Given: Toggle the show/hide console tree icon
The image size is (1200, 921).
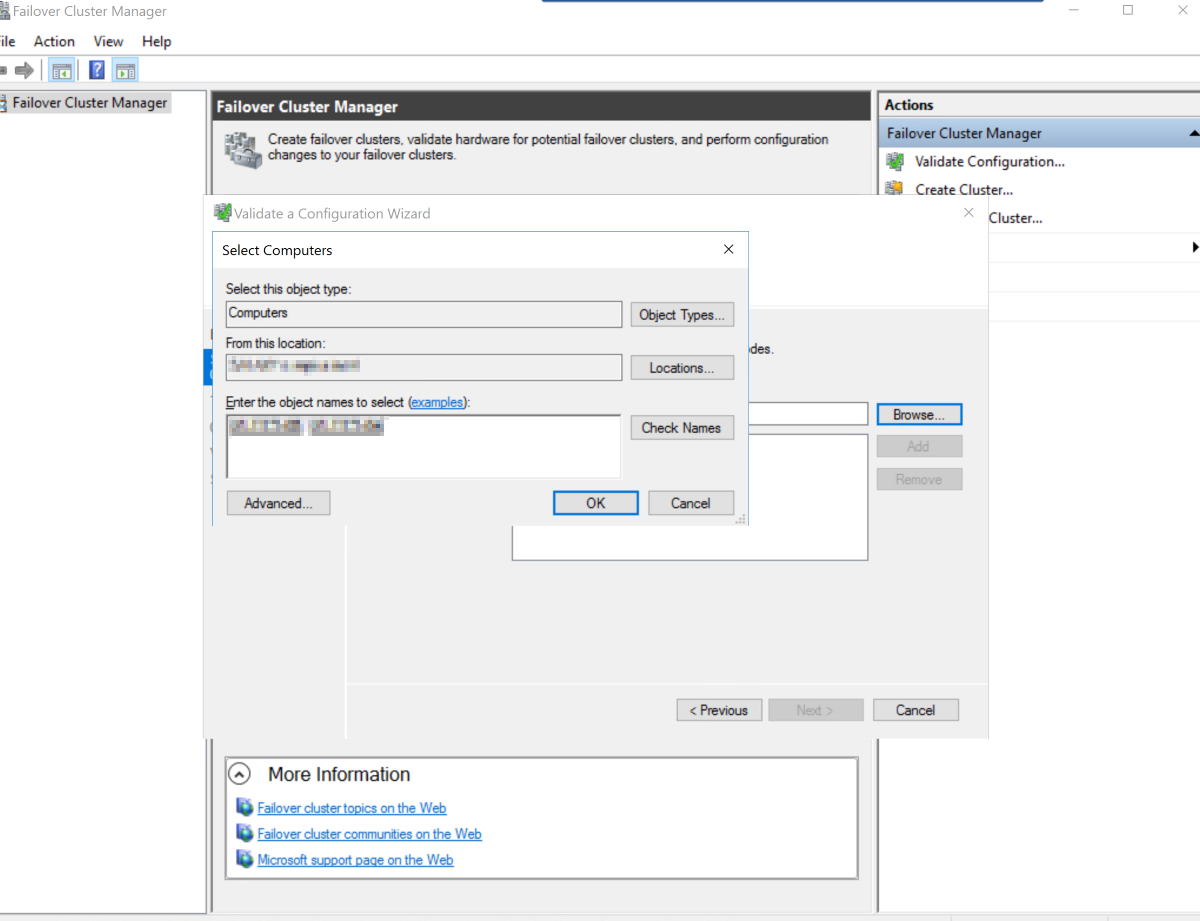Looking at the screenshot, I should click(x=62, y=70).
